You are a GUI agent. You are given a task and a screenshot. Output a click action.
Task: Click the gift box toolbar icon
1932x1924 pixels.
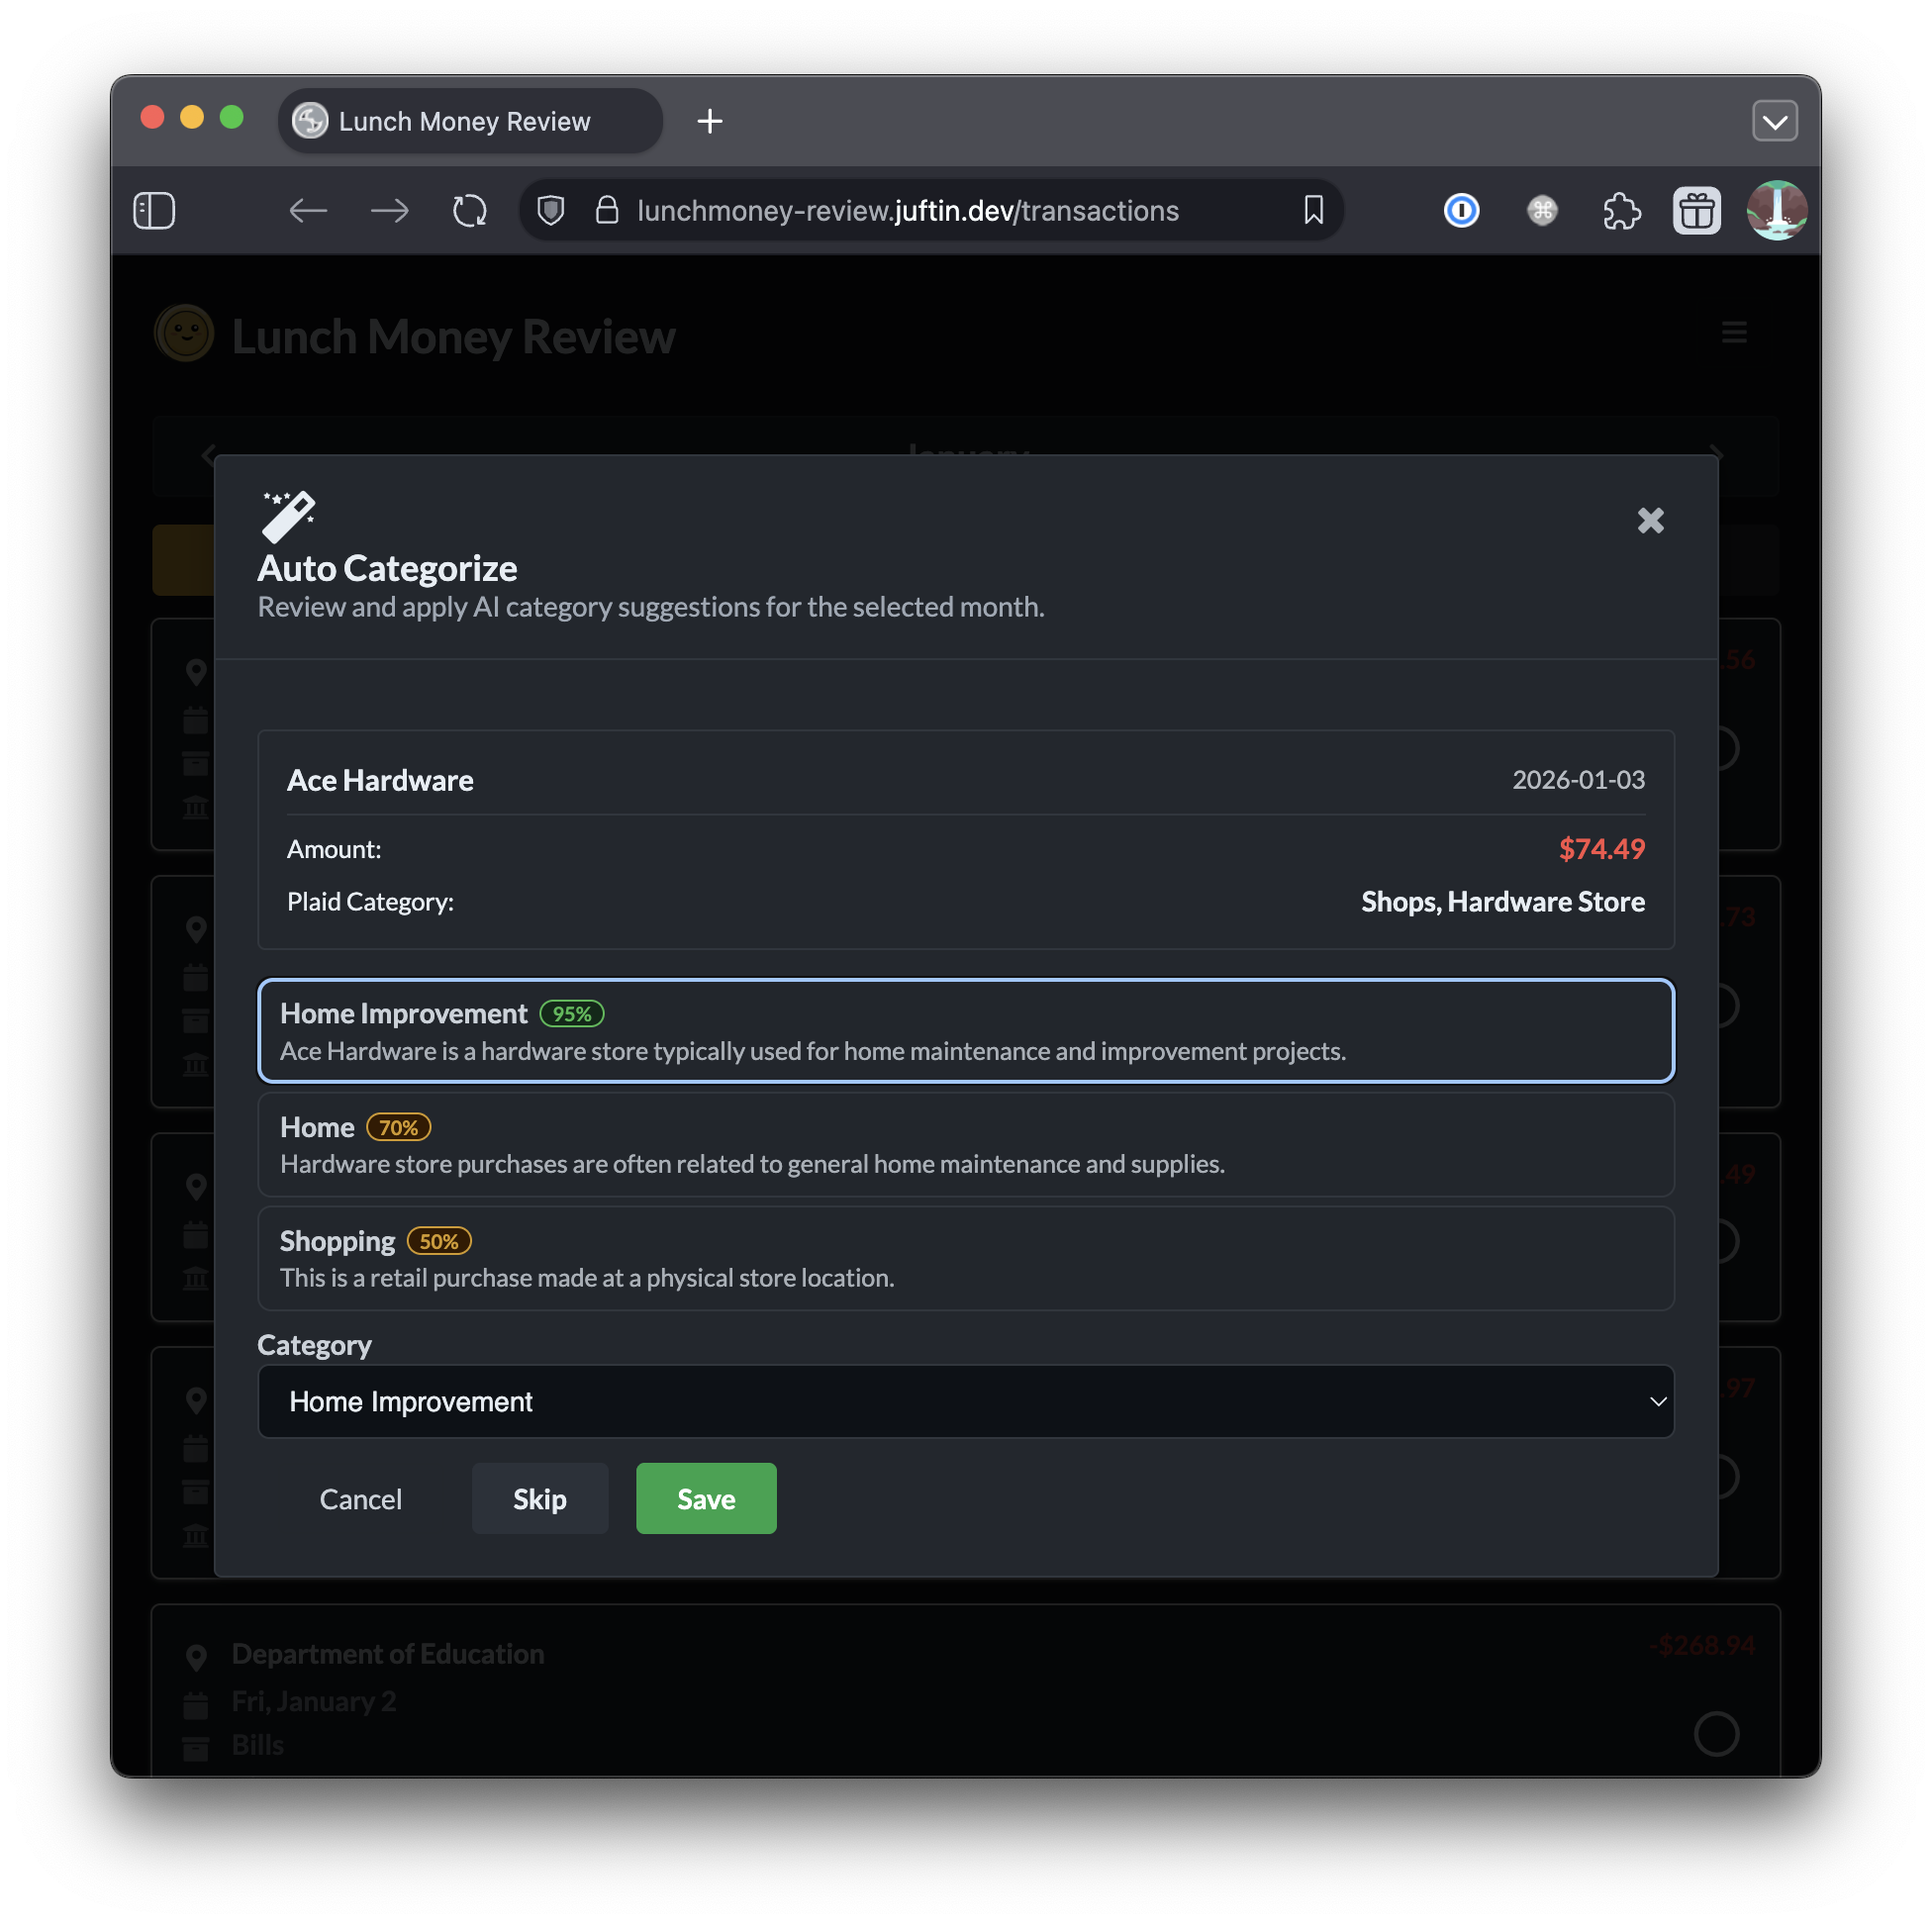click(x=1697, y=211)
